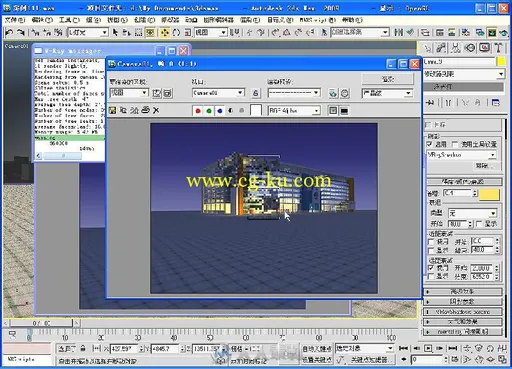Open configure modifier sets icon

(496, 103)
